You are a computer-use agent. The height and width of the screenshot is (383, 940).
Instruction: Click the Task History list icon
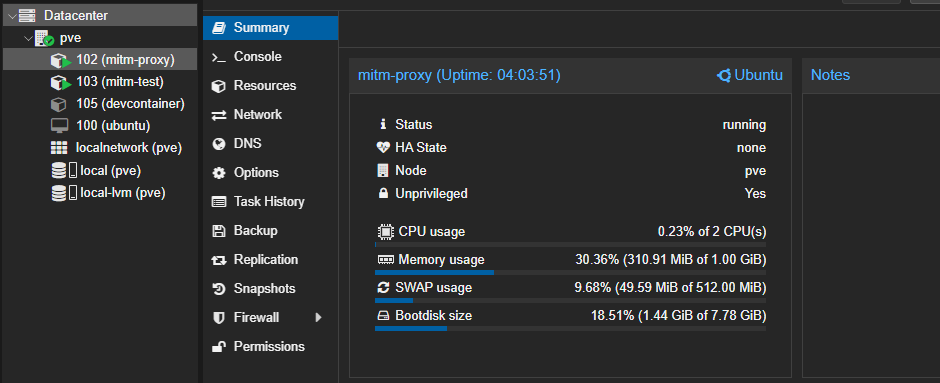click(219, 202)
